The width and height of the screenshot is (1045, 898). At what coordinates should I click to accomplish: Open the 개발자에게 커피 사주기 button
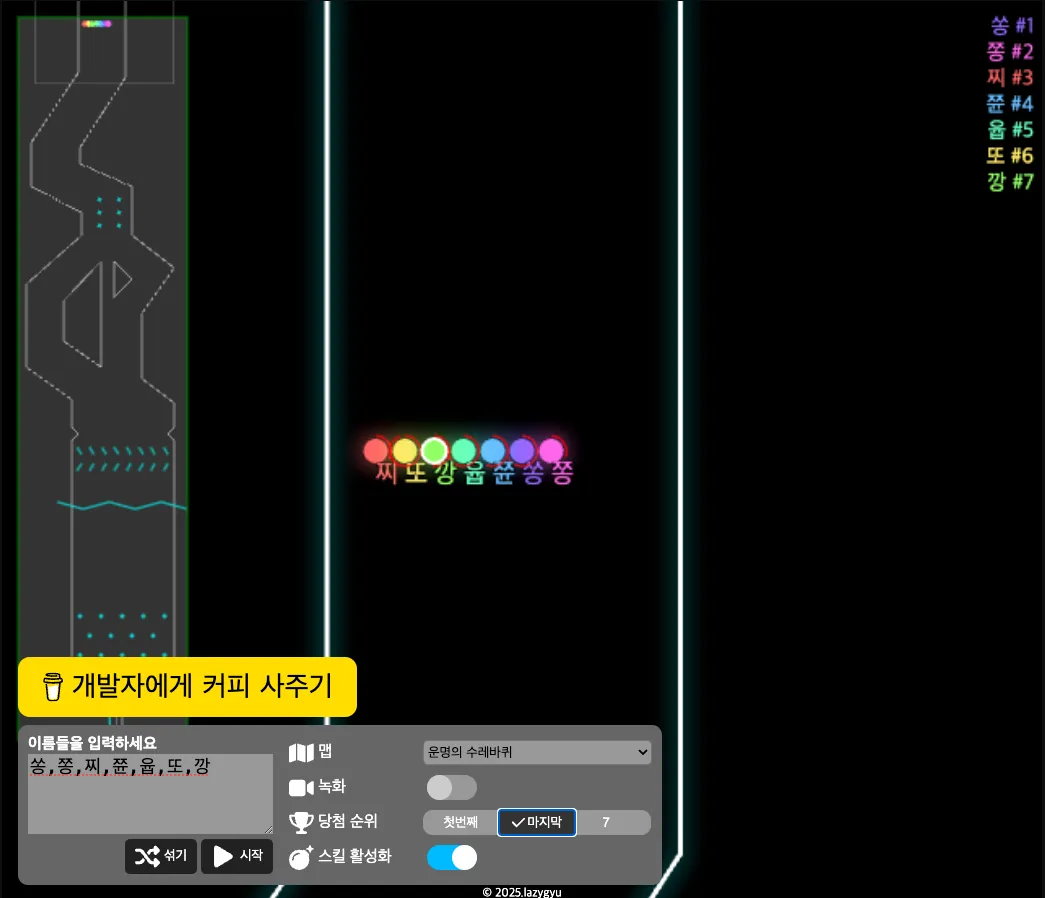[x=187, y=687]
